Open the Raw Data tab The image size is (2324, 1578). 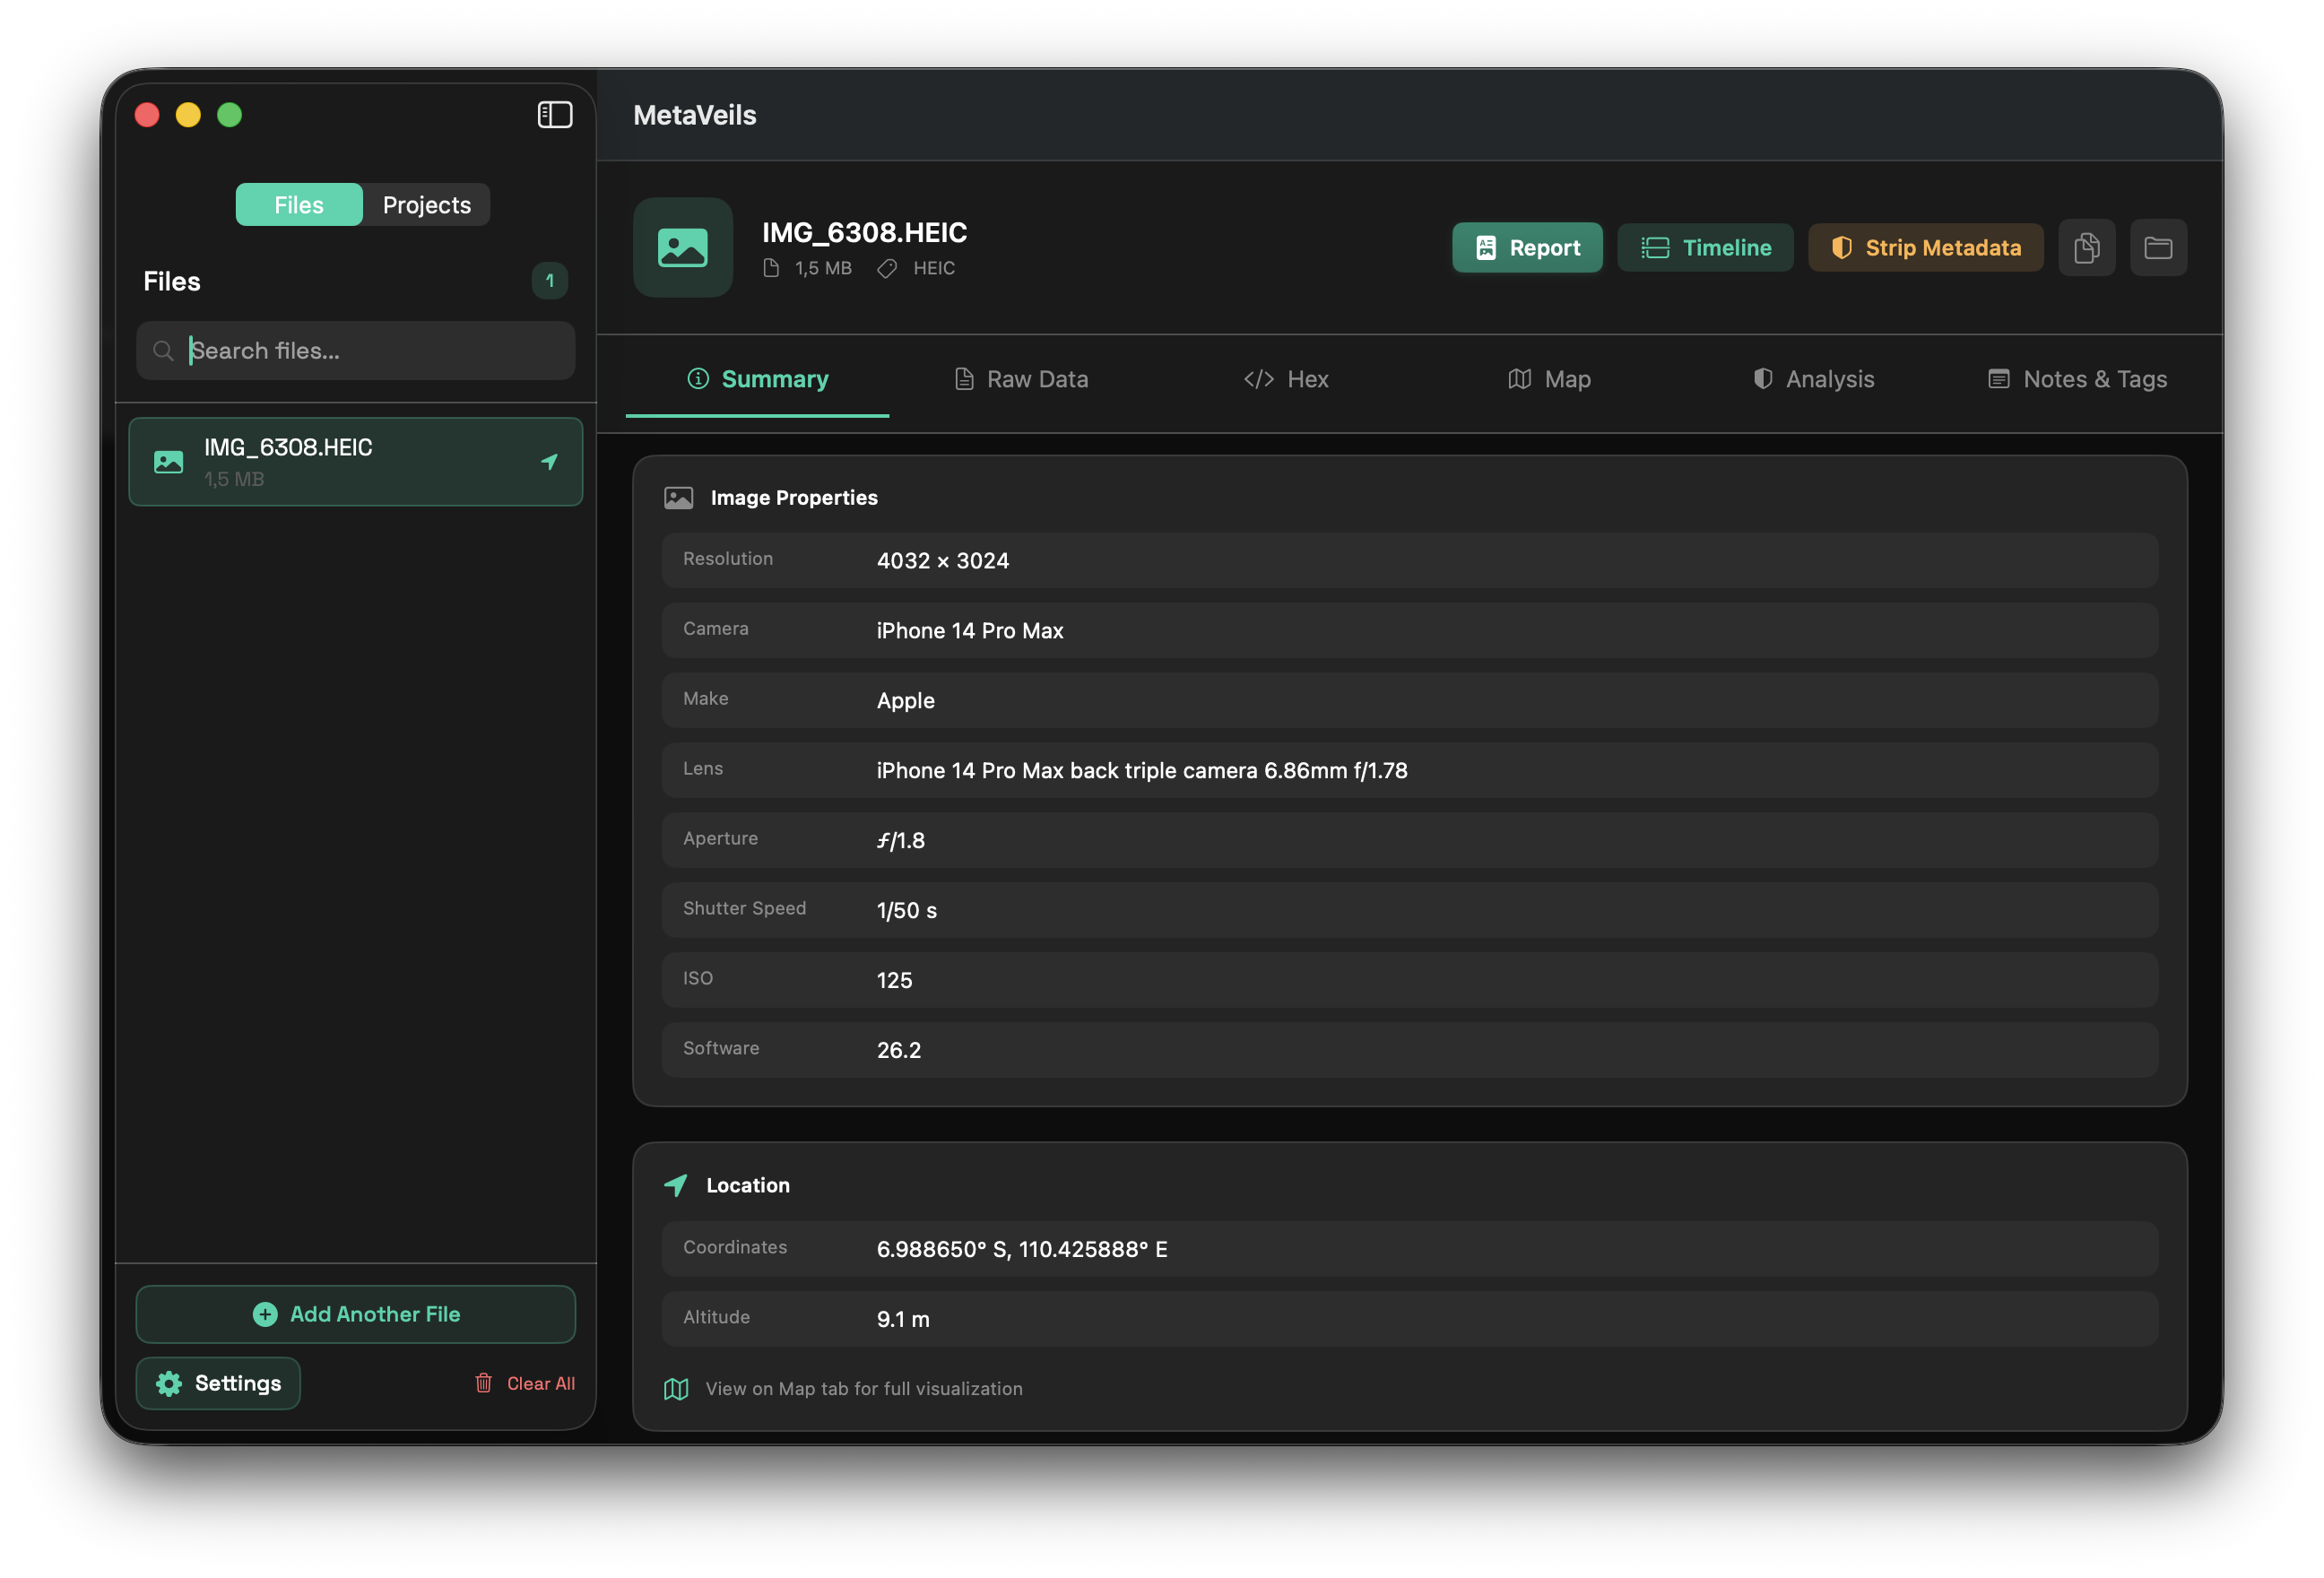tap(1021, 379)
